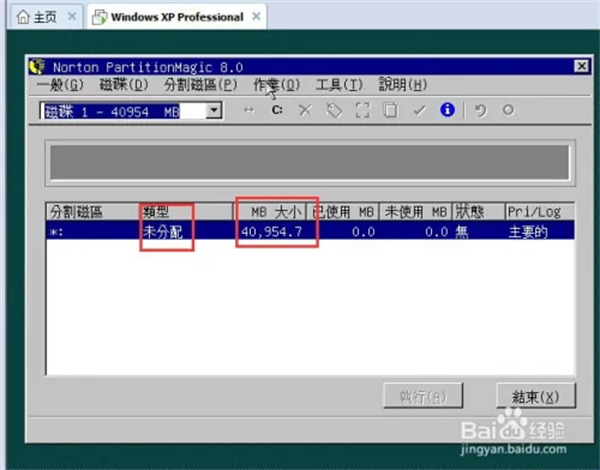Open the 分割磁區(P) menu

(201, 85)
